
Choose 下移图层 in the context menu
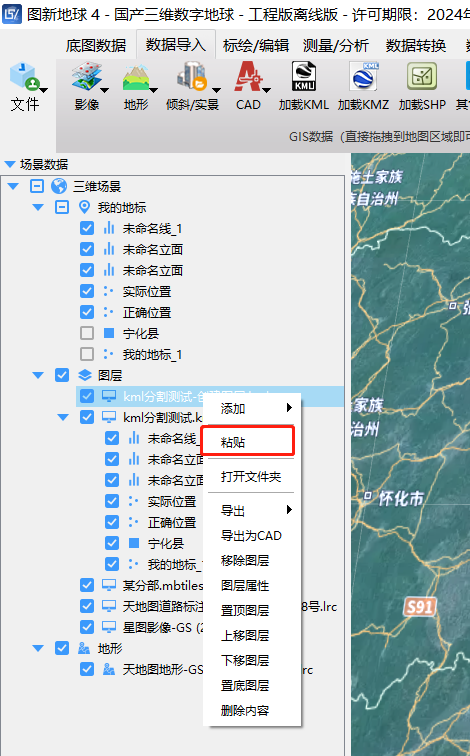pos(252,661)
